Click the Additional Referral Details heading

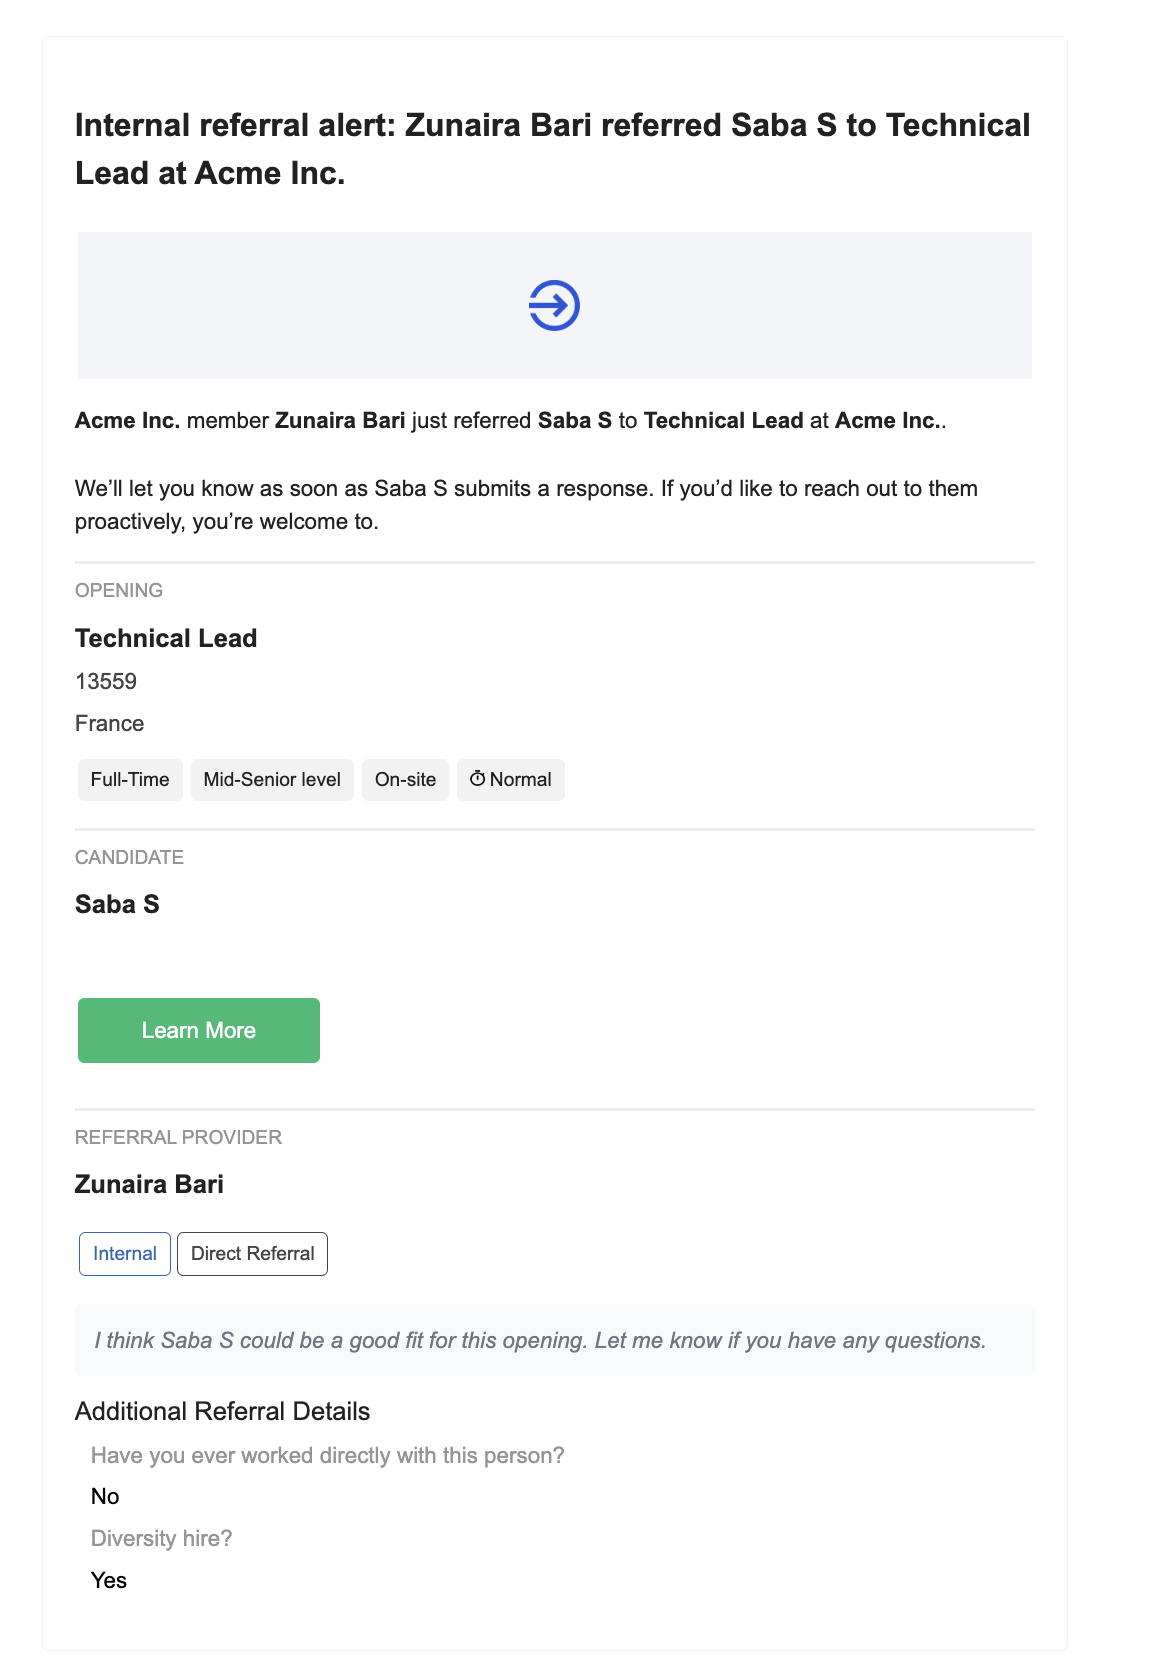click(222, 1411)
